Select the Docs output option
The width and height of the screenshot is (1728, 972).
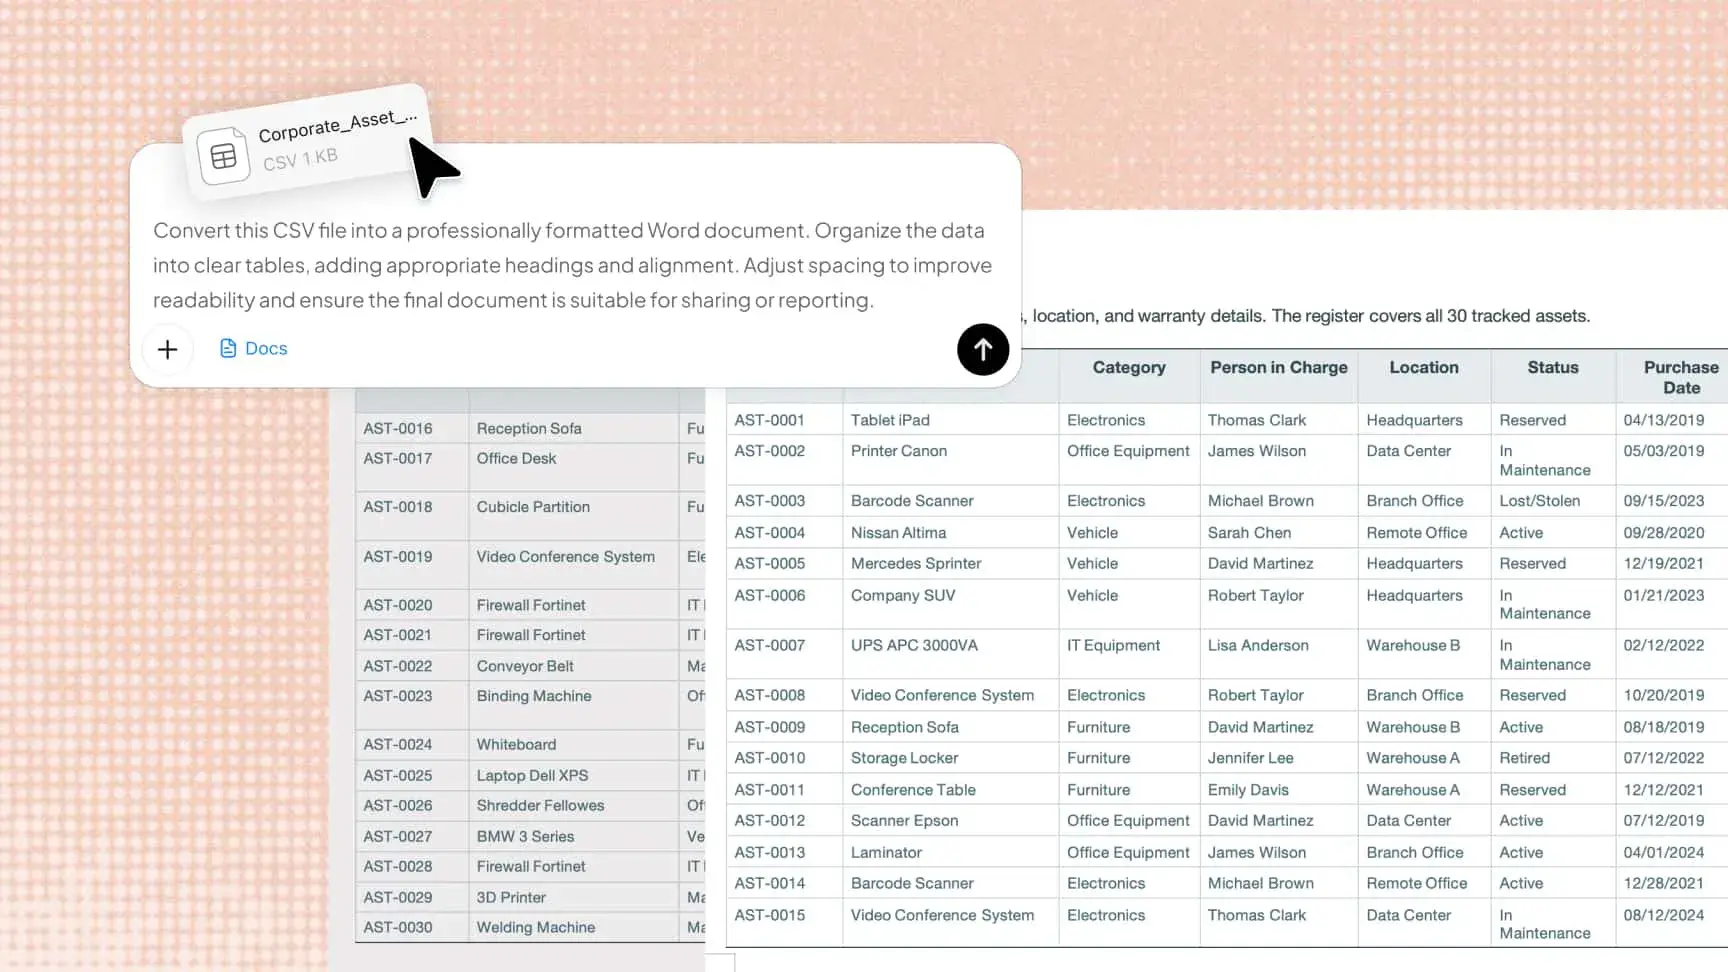253,348
